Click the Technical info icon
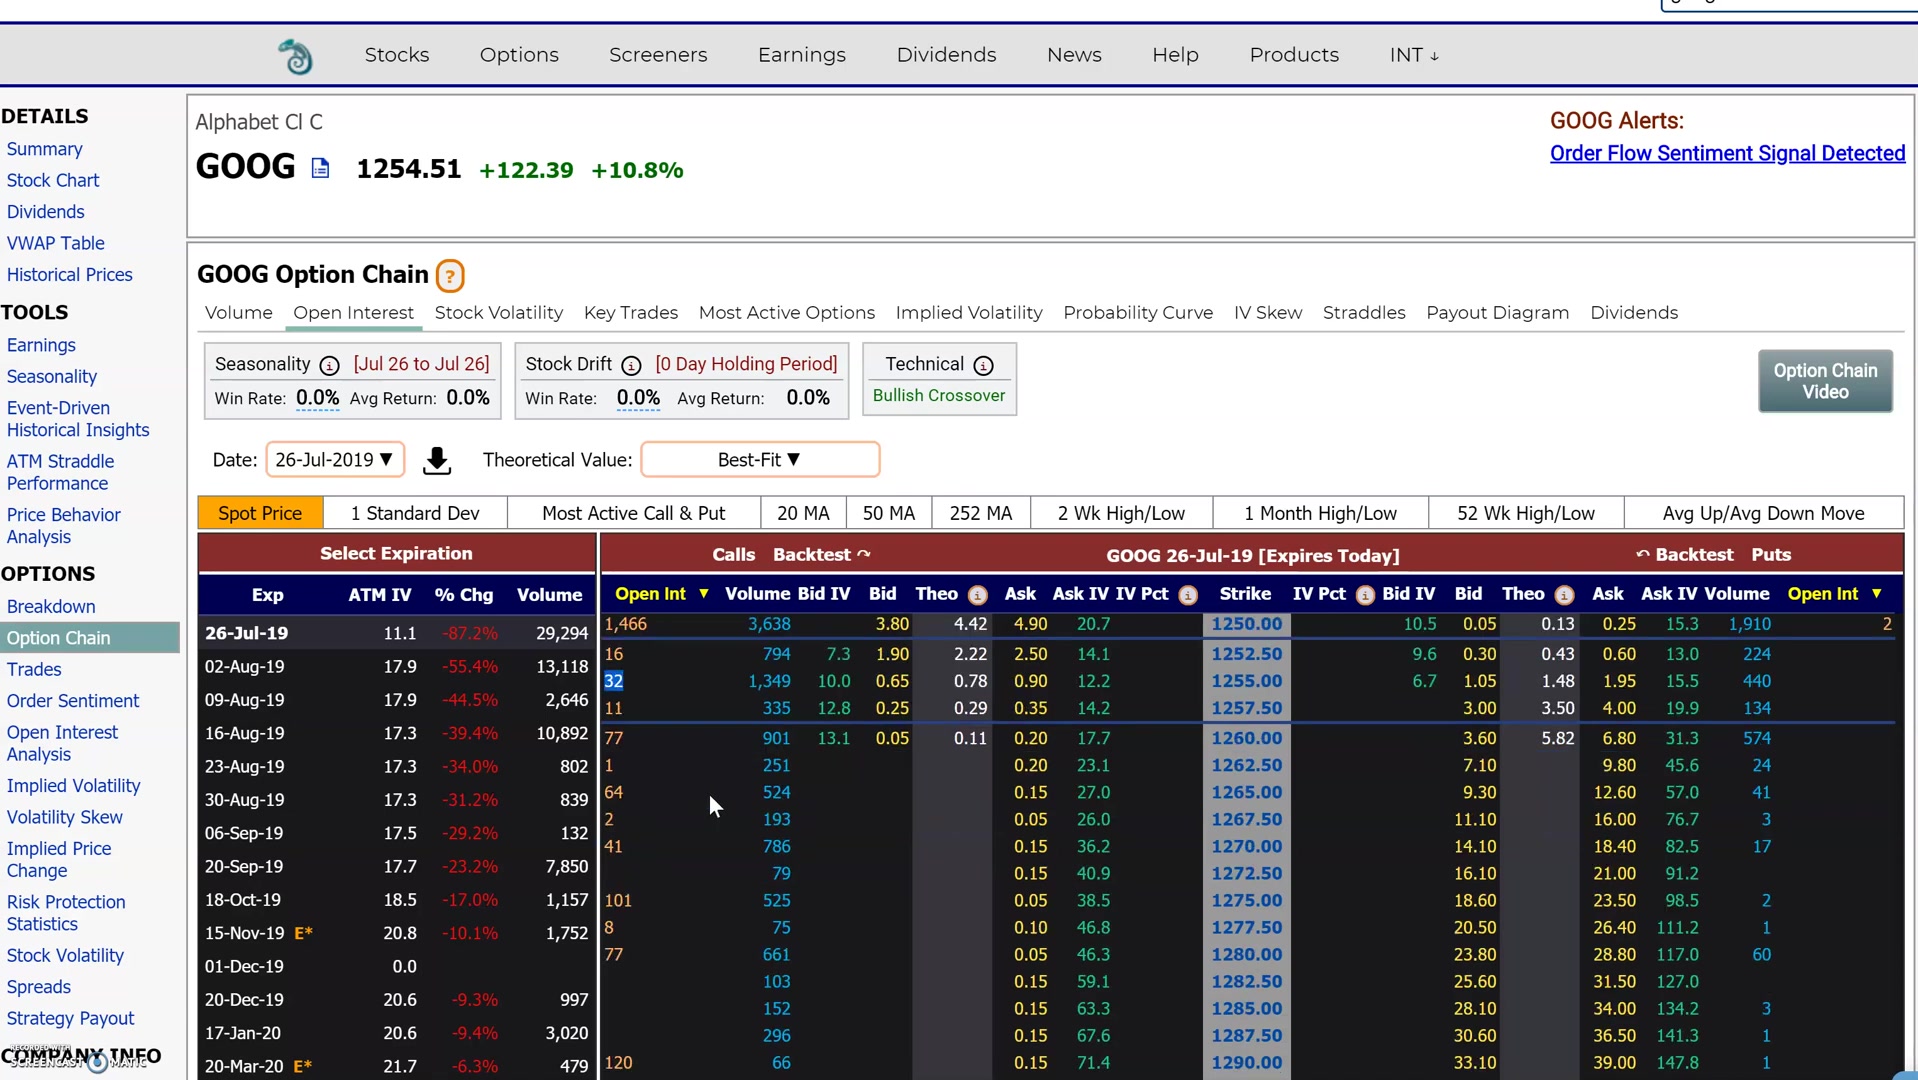This screenshot has height=1080, width=1918. pyautogui.click(x=985, y=366)
